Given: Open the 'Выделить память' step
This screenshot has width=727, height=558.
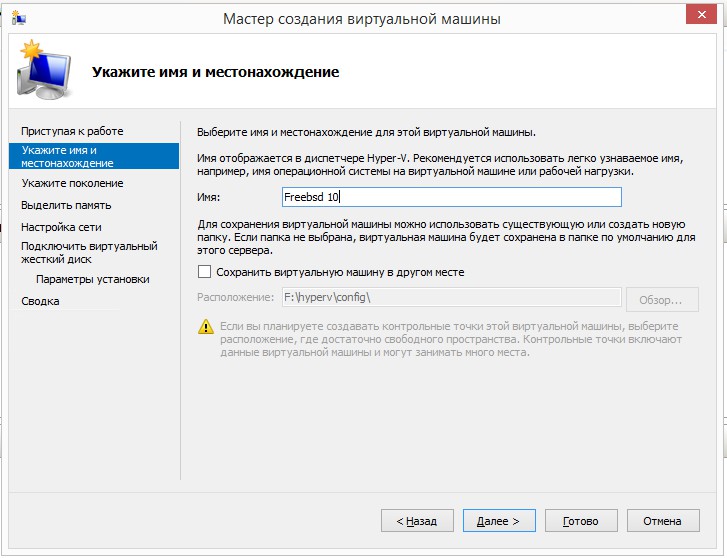Looking at the screenshot, I should tap(66, 205).
